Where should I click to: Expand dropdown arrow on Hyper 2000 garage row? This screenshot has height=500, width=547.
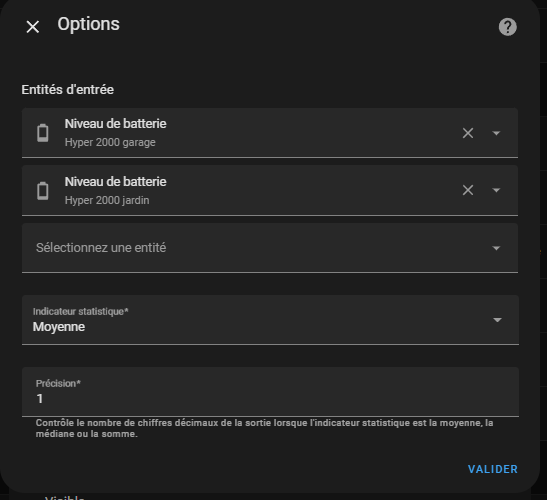tap(496, 133)
